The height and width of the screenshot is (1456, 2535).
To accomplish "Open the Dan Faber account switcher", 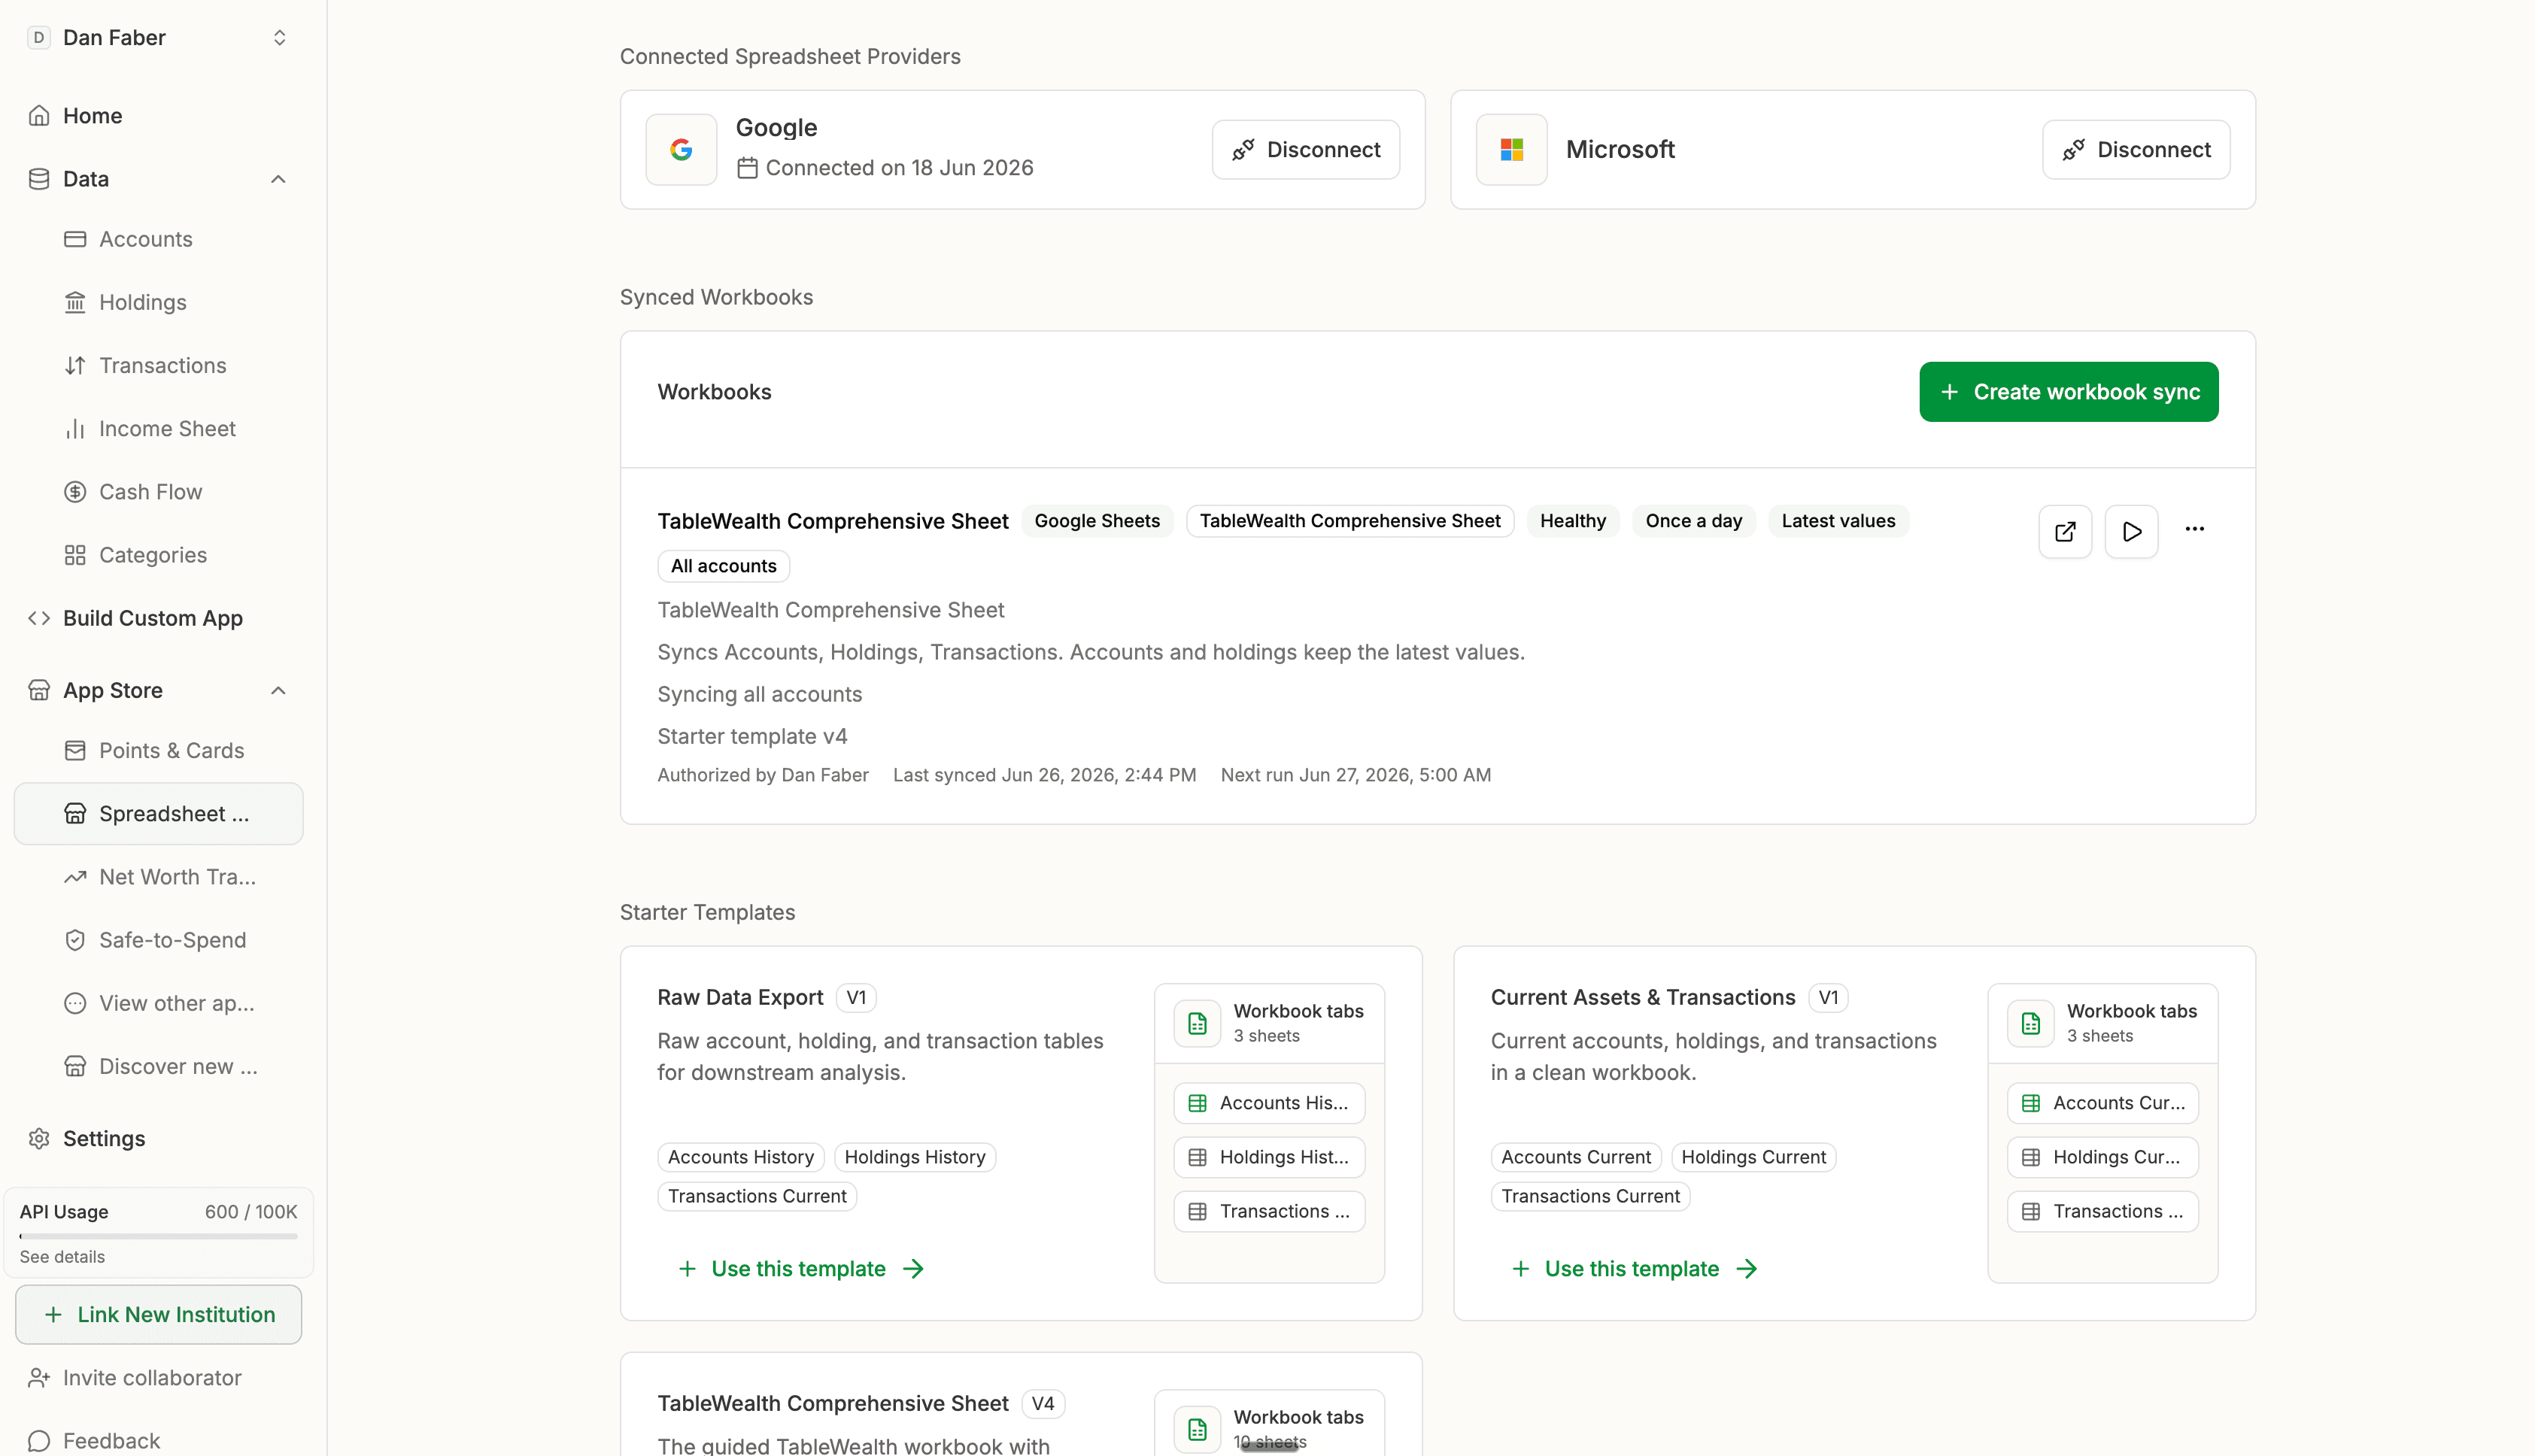I will (158, 38).
